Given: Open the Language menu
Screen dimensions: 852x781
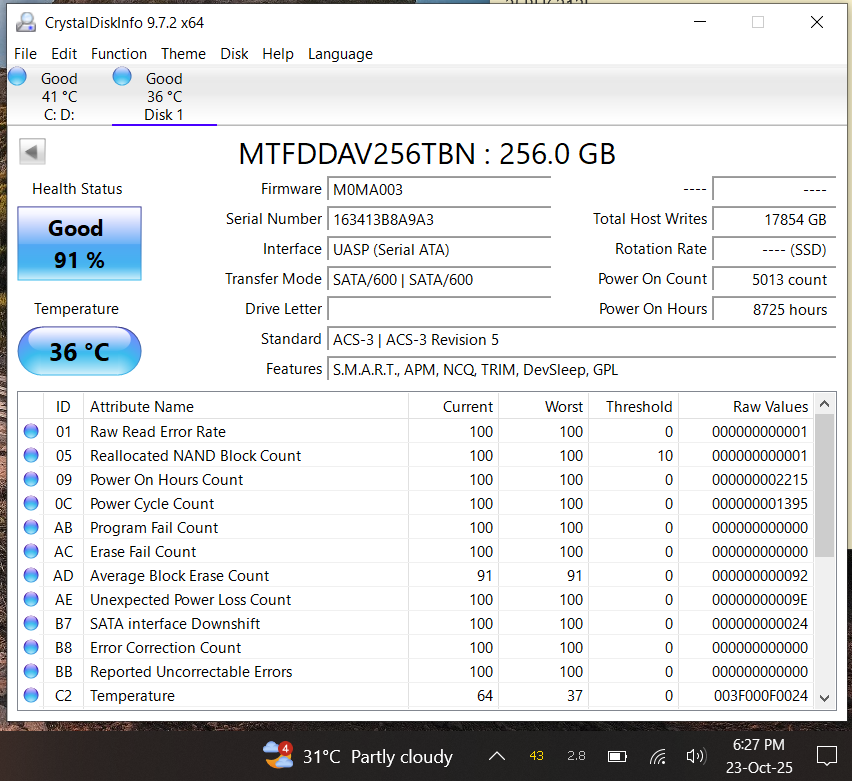Looking at the screenshot, I should coord(340,54).
